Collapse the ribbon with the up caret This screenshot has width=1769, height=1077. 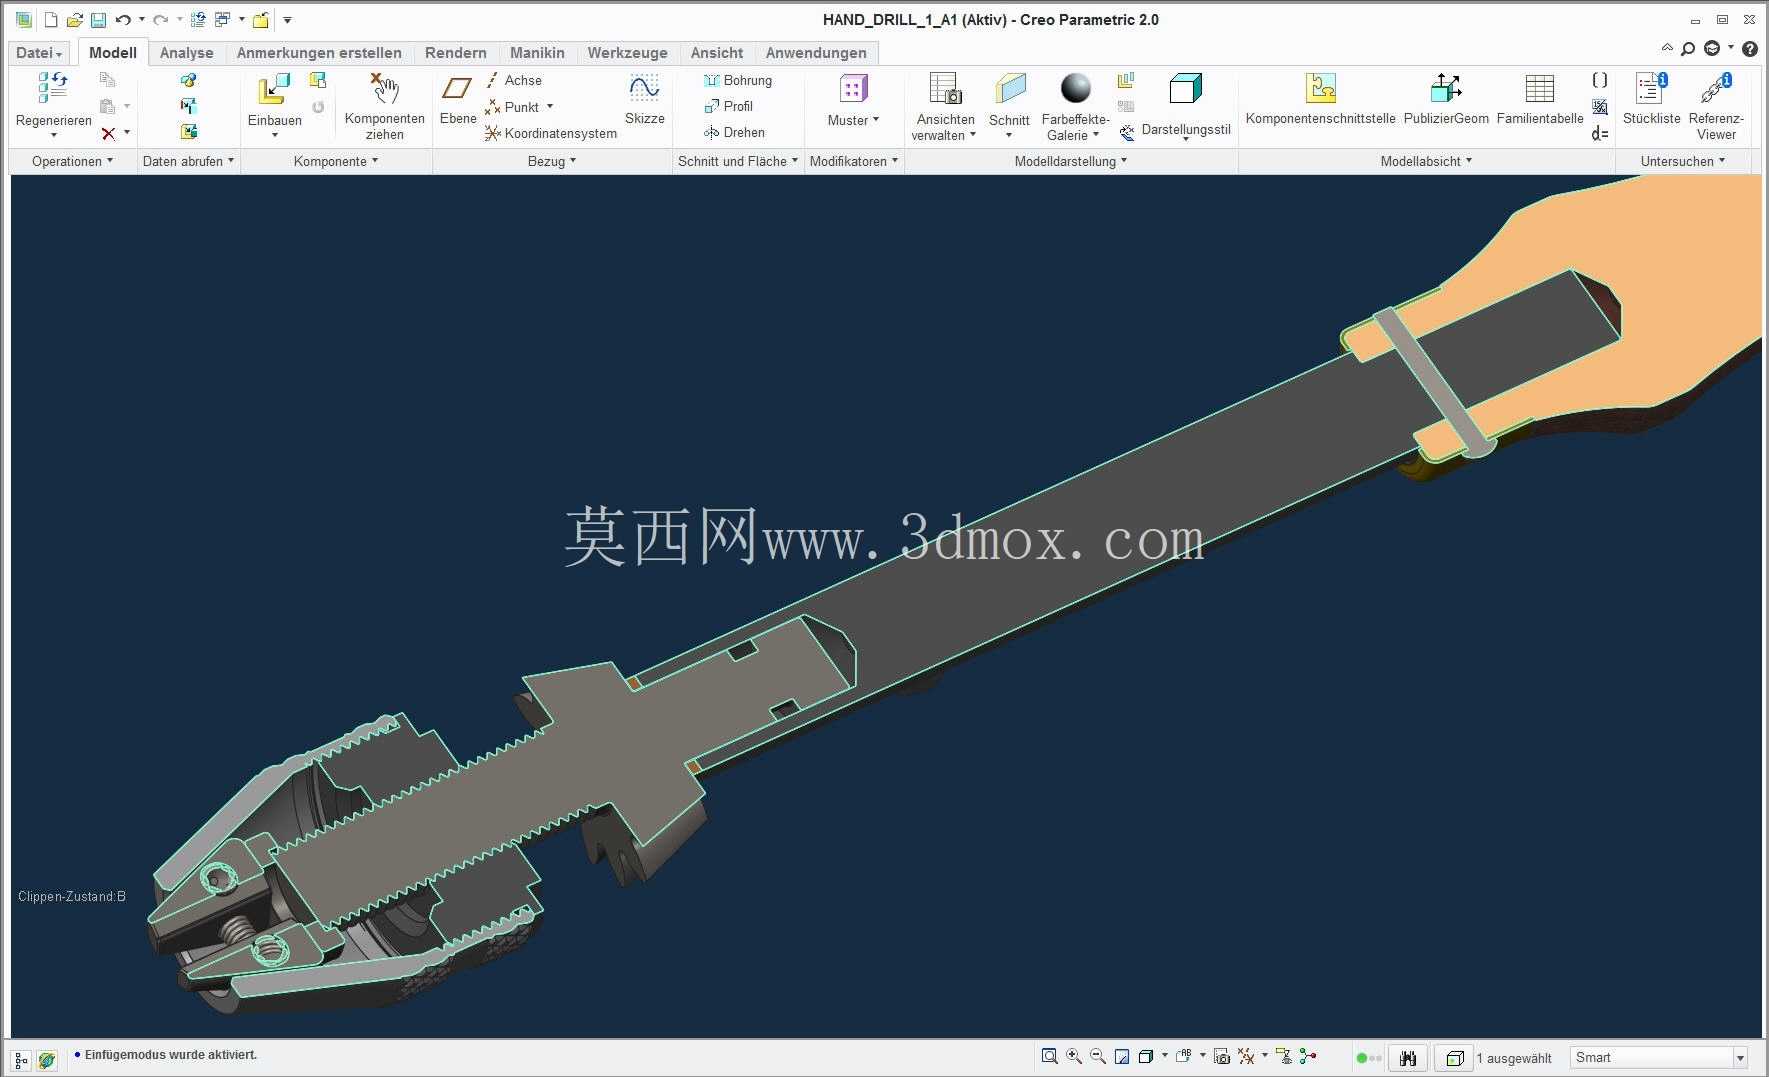[1667, 48]
